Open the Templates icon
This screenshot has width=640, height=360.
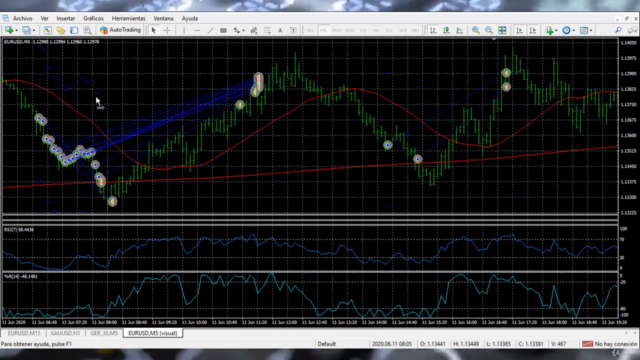[584, 30]
